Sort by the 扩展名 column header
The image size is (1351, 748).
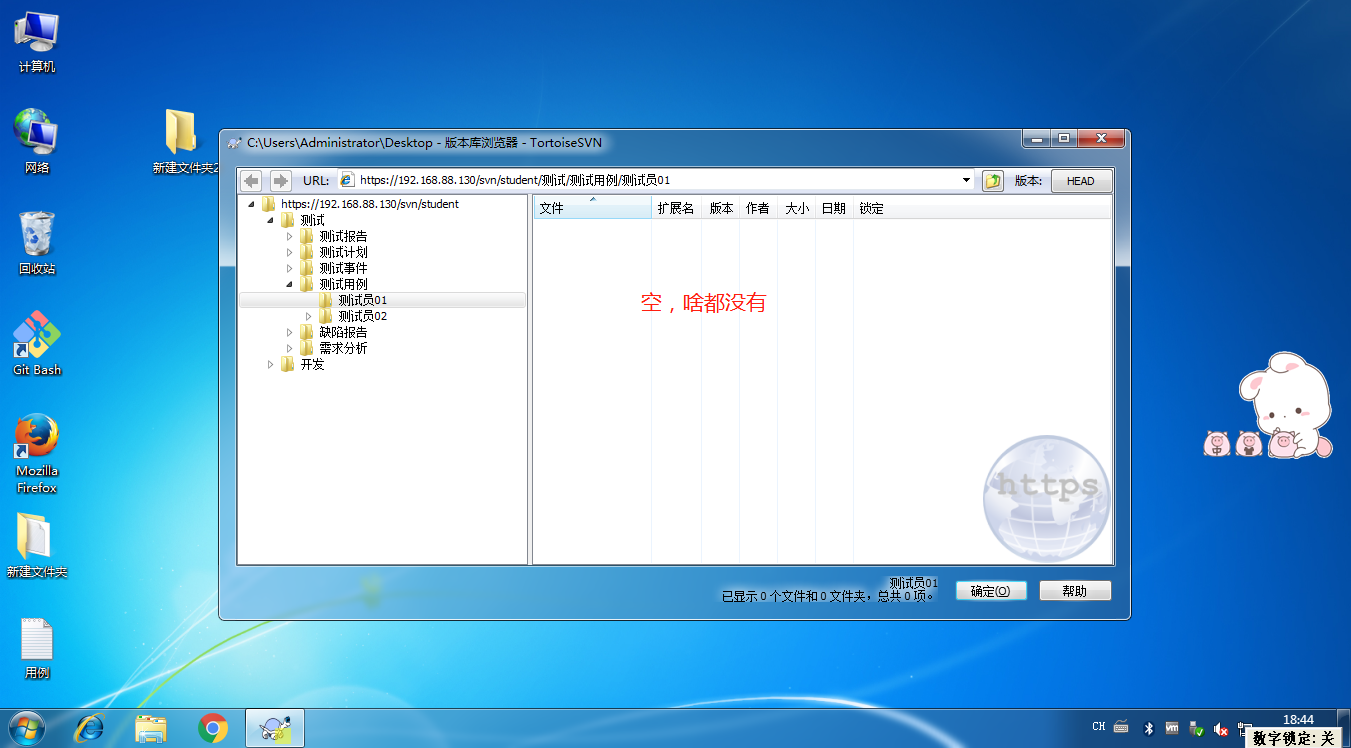[676, 208]
